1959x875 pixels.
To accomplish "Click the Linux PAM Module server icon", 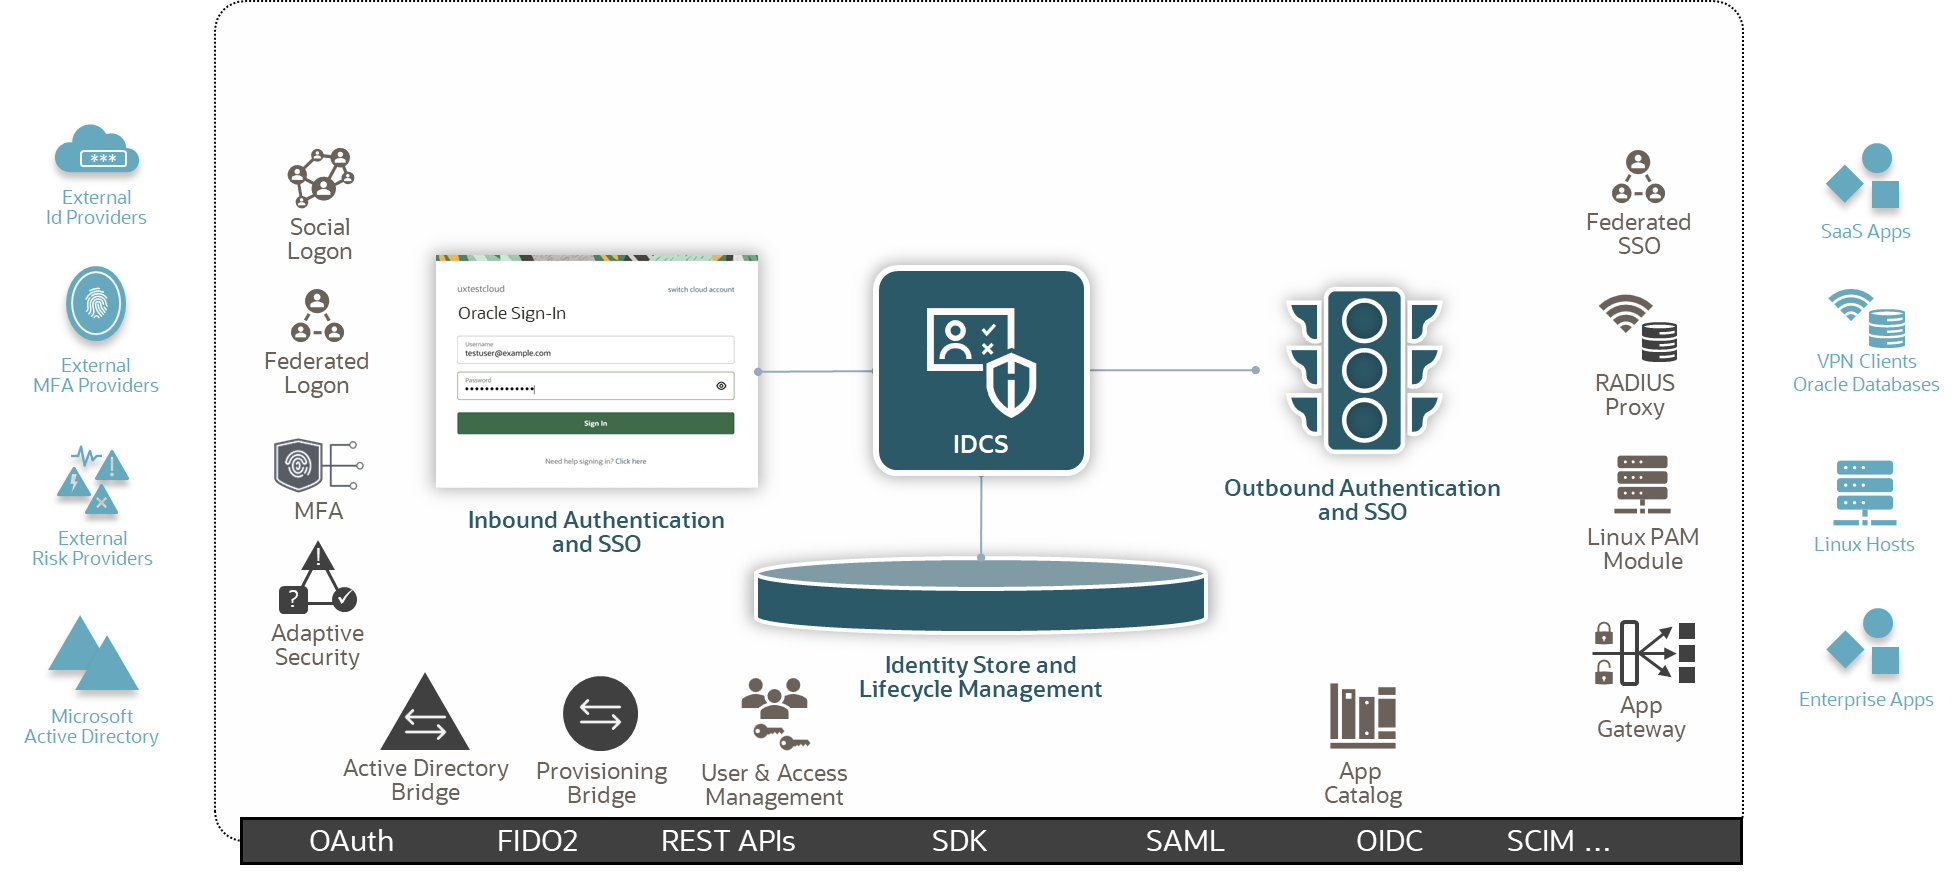I will 1642,485.
